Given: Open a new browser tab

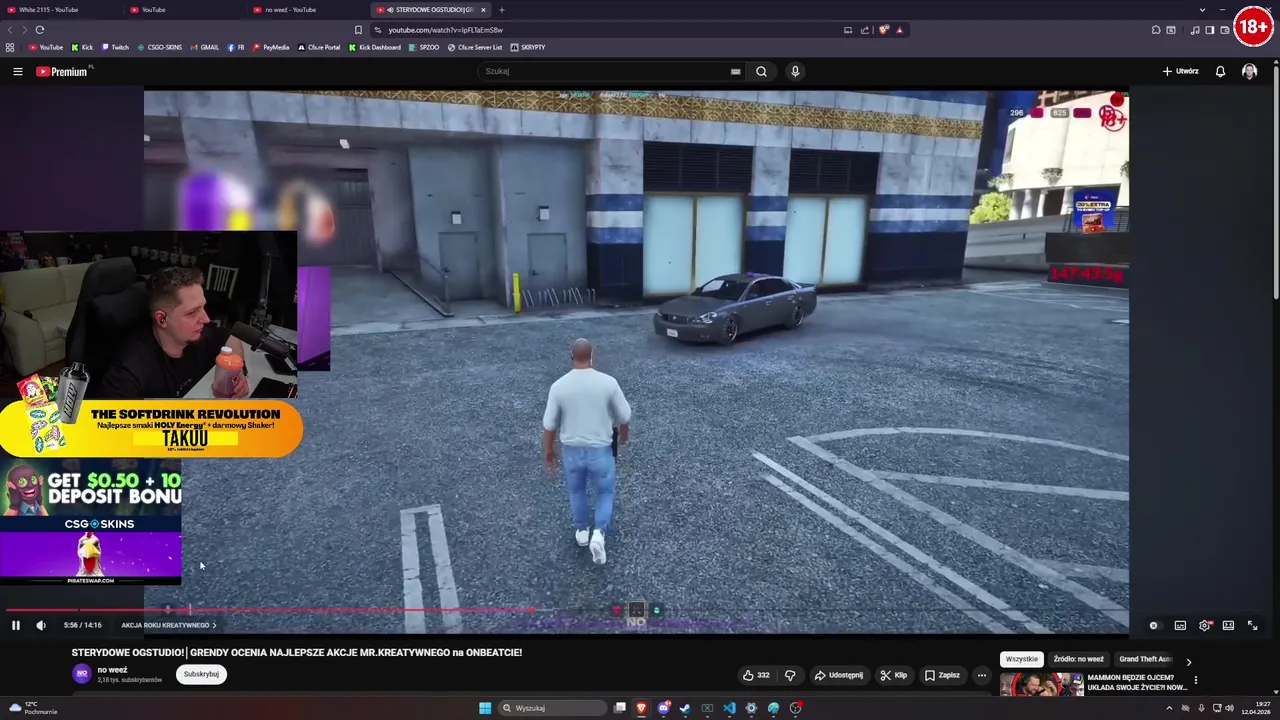Looking at the screenshot, I should pos(502,10).
